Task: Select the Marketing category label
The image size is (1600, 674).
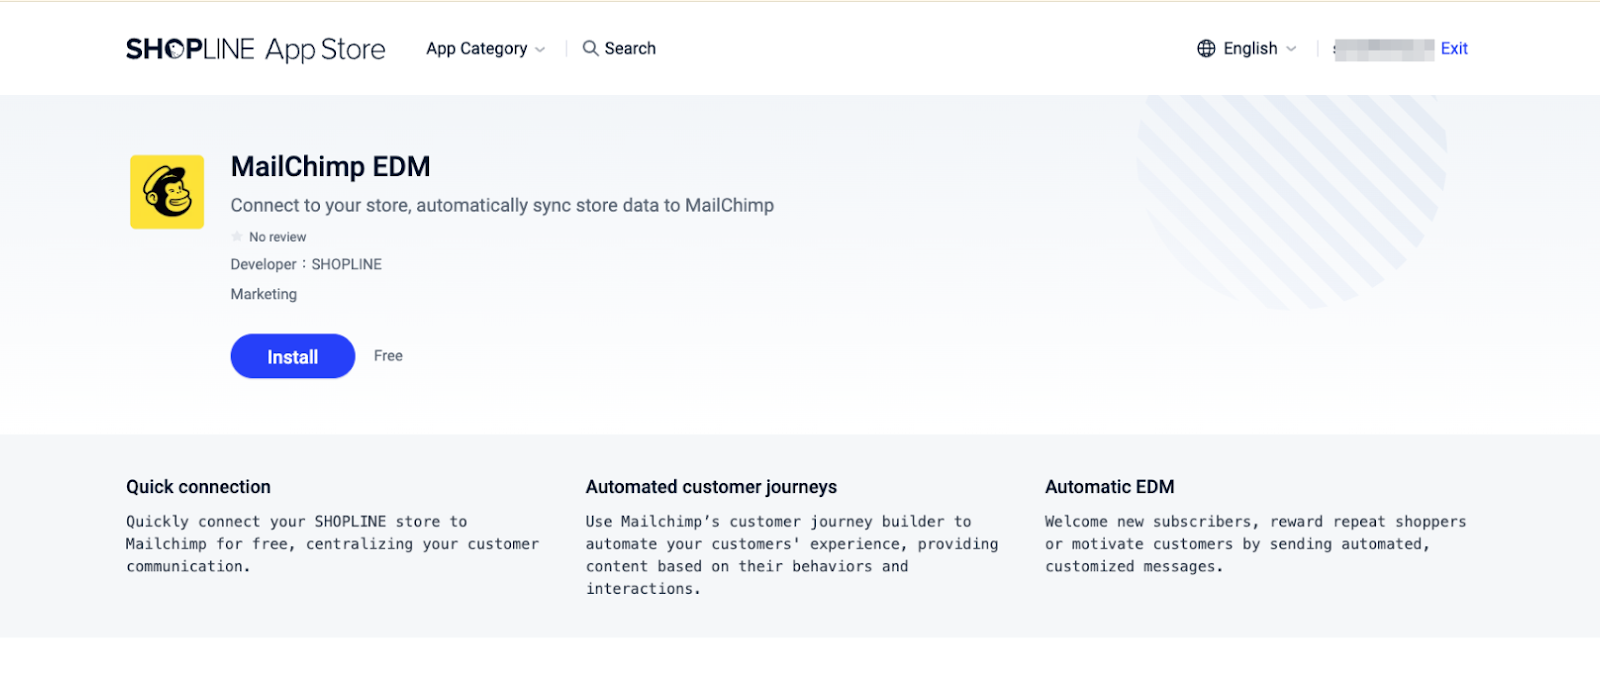Action: tap(264, 294)
